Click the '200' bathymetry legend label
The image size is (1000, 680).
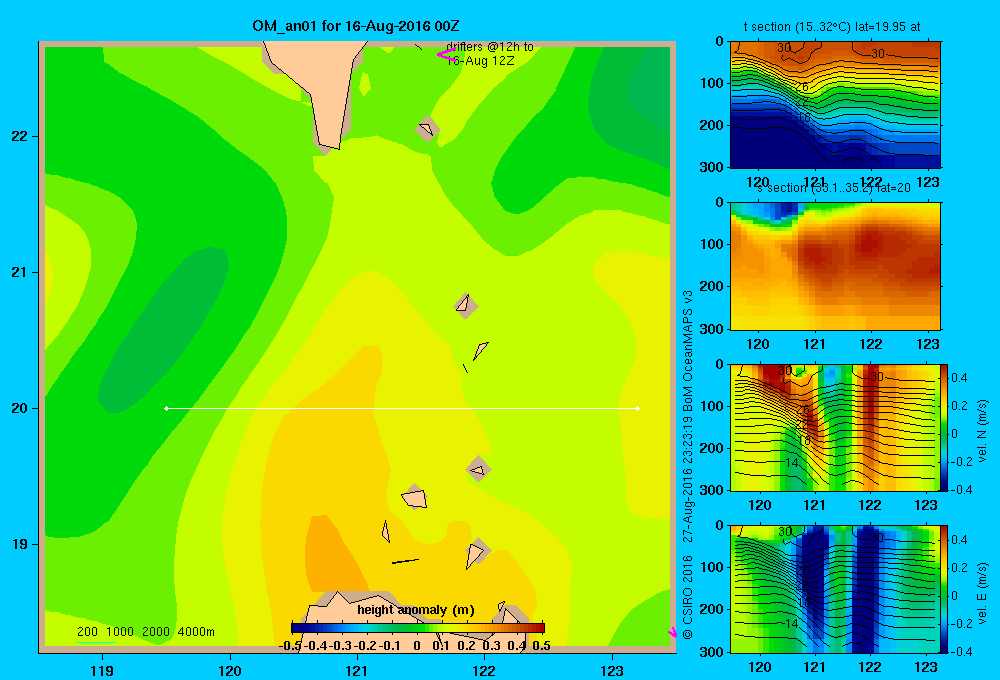(x=87, y=632)
